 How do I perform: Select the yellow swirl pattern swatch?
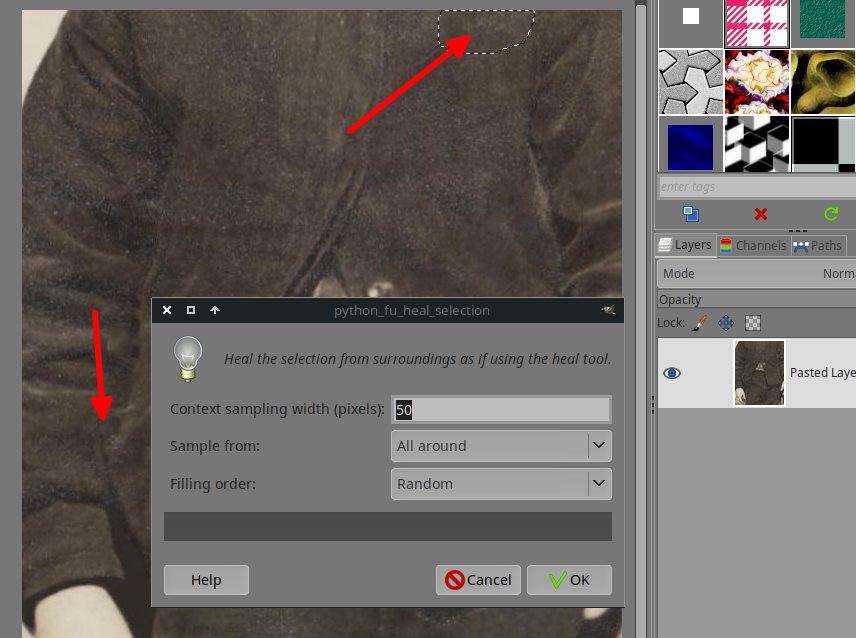[823, 82]
